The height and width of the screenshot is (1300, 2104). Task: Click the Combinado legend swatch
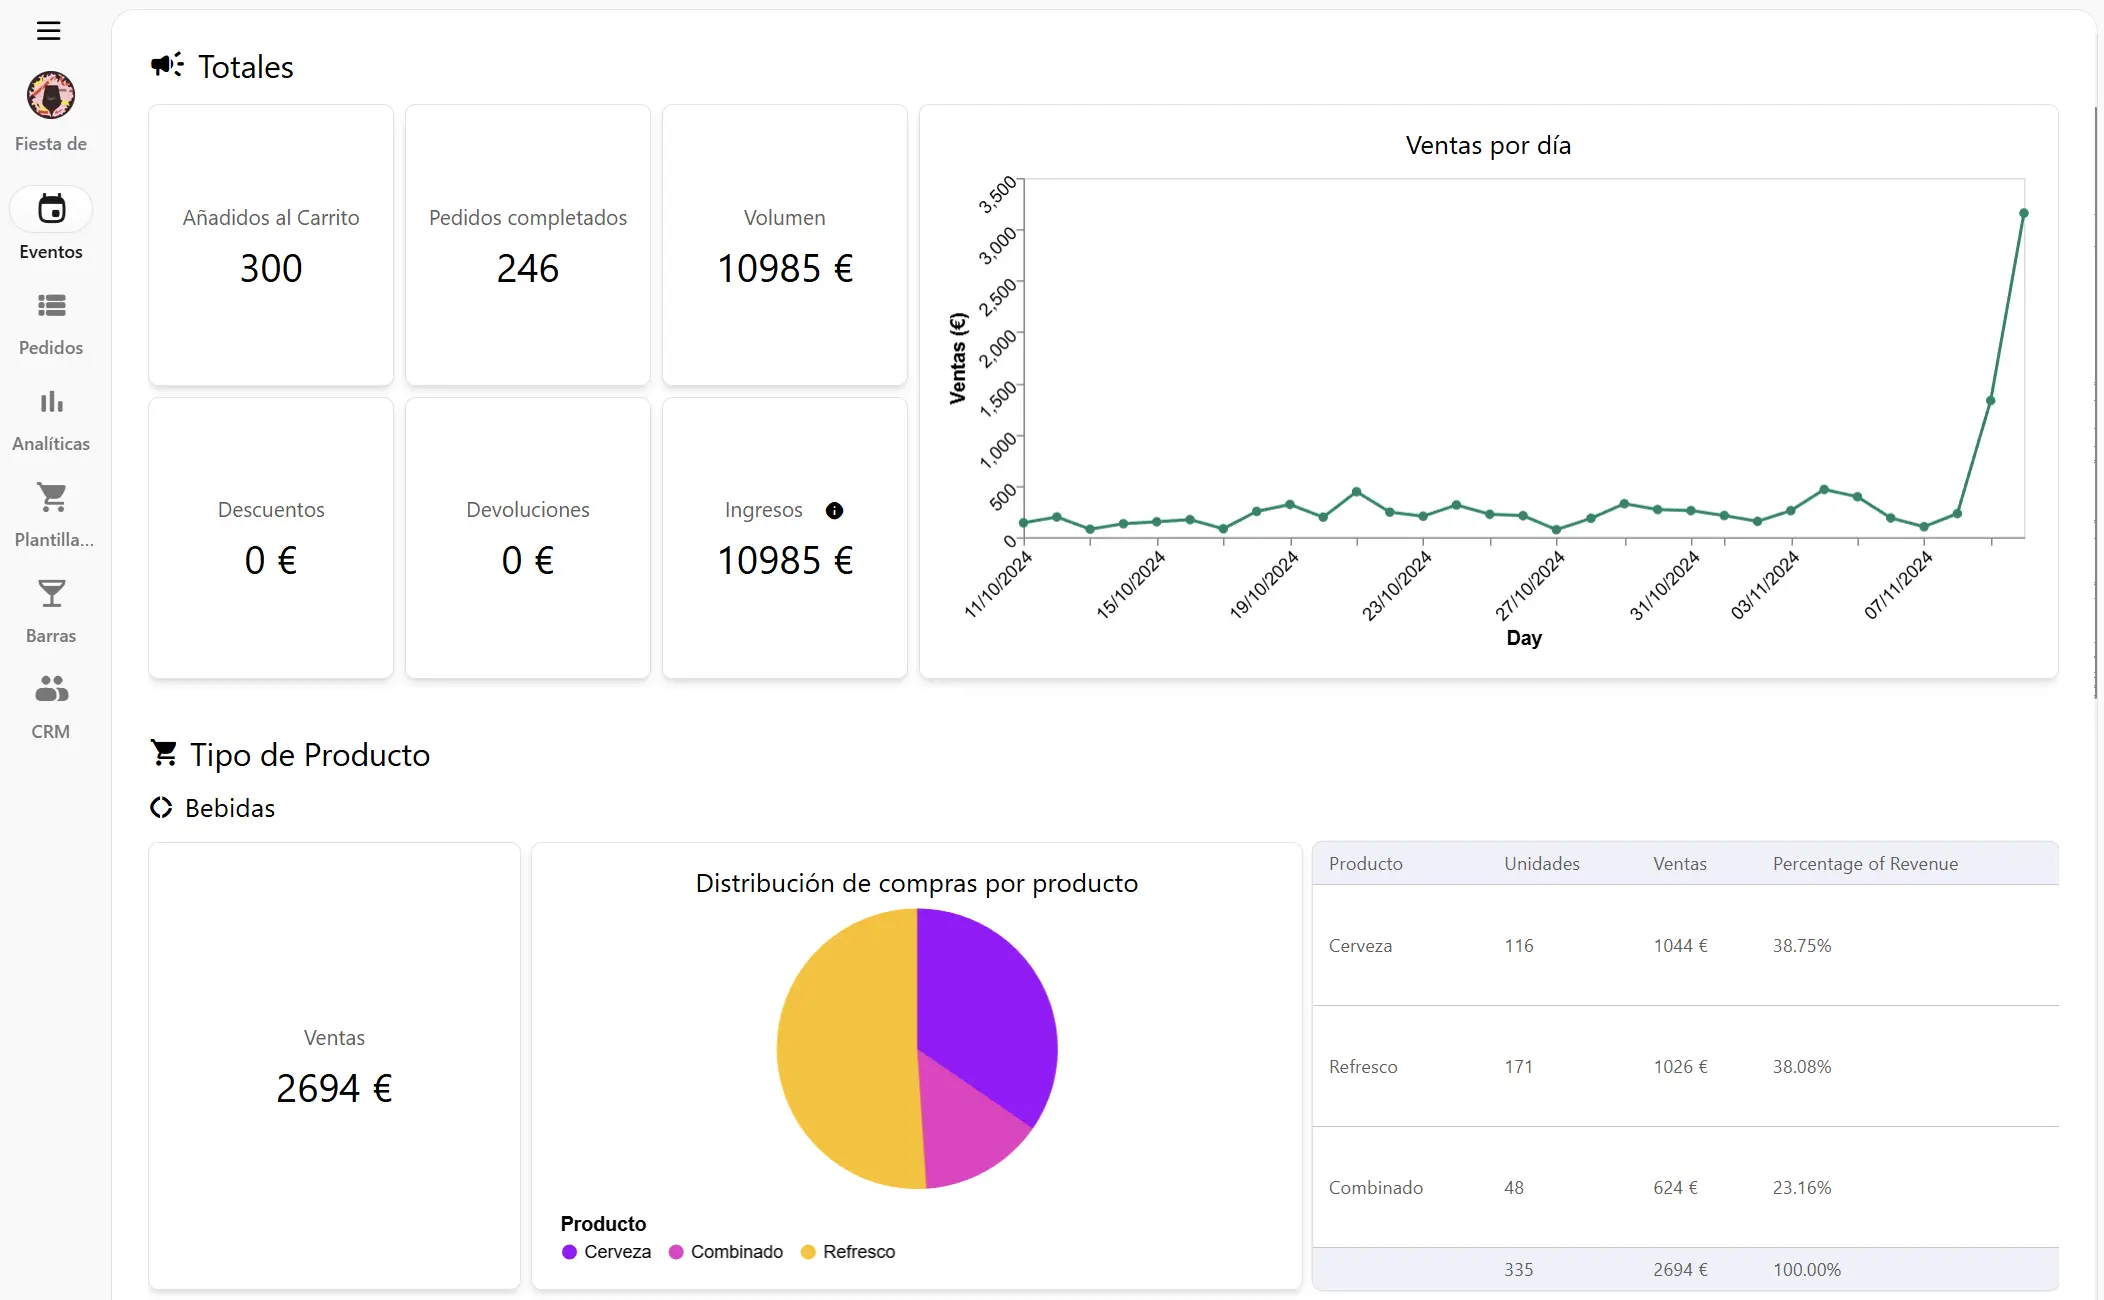tap(676, 1252)
